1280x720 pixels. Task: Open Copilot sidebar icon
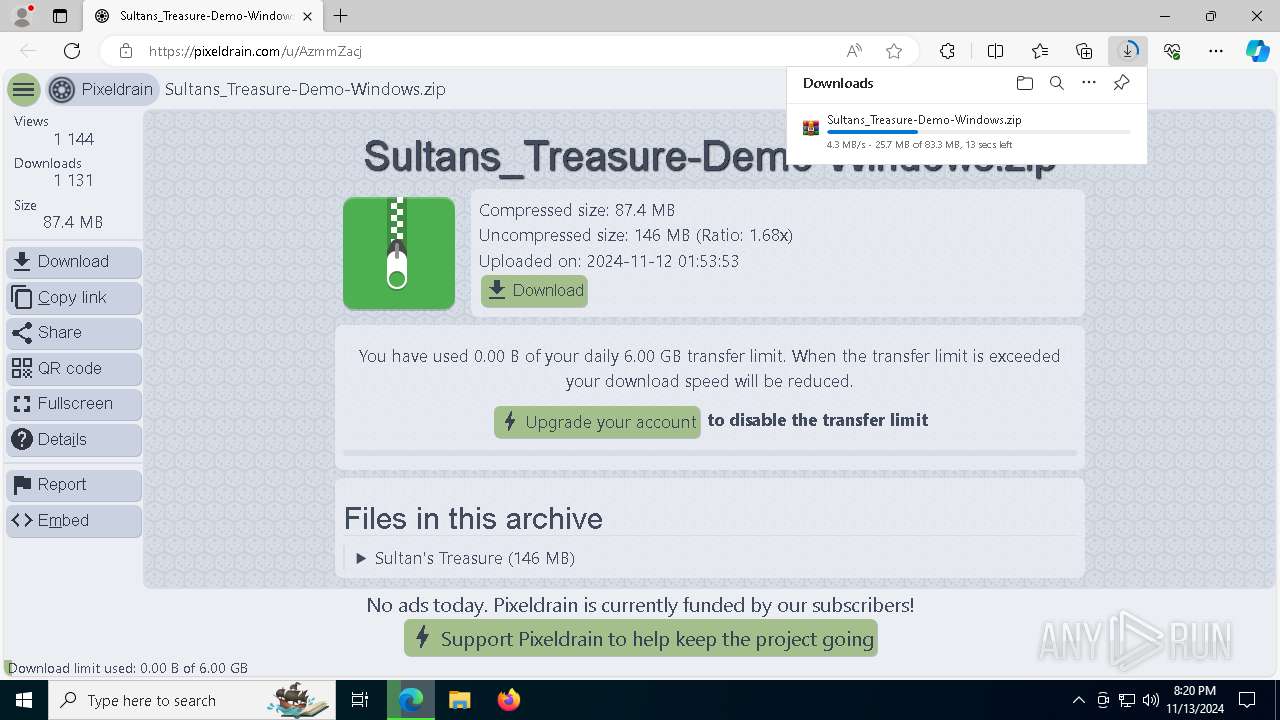tap(1257, 51)
